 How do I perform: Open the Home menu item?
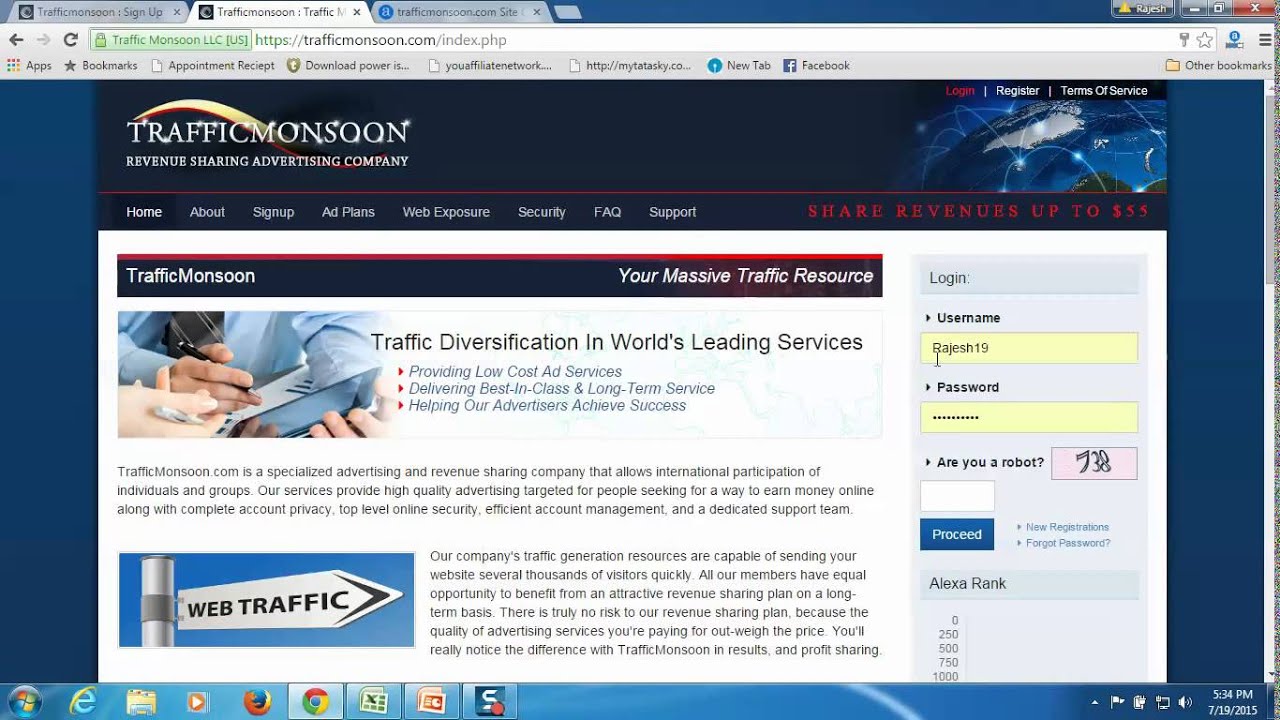click(x=144, y=212)
